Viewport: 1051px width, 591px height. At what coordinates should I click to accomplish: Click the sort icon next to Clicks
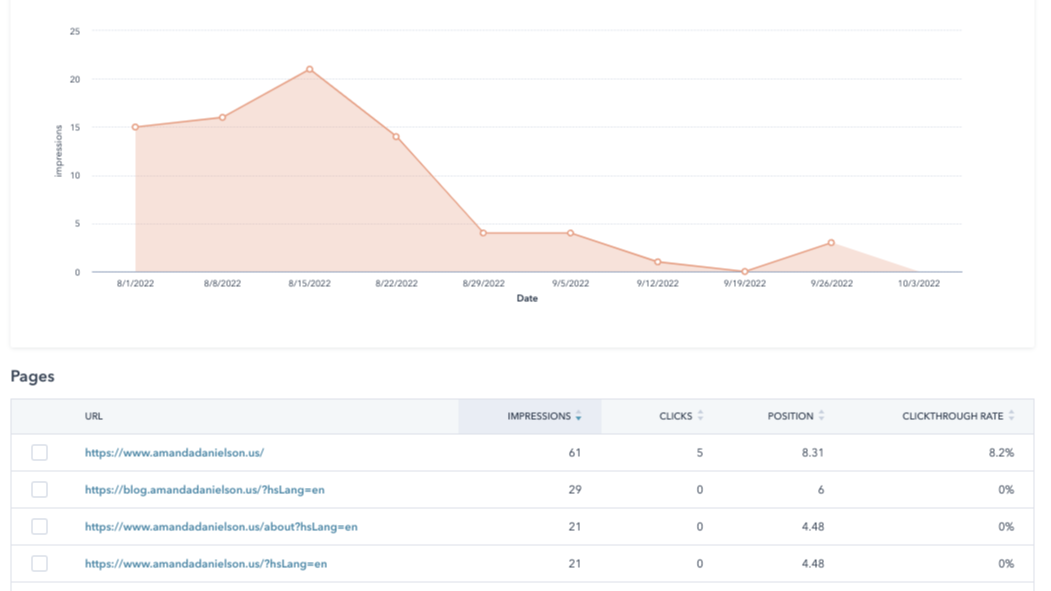tap(700, 416)
